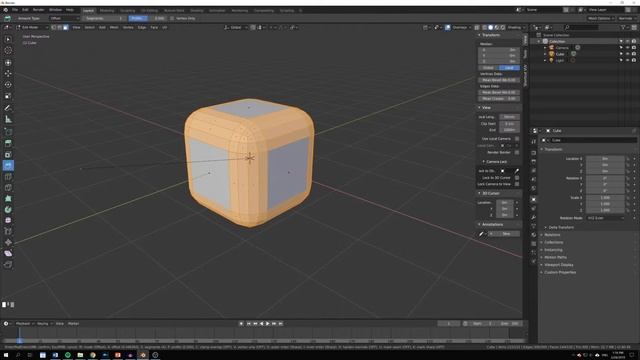This screenshot has width=640, height=360.
Task: Open the File menu
Action: click(15, 10)
